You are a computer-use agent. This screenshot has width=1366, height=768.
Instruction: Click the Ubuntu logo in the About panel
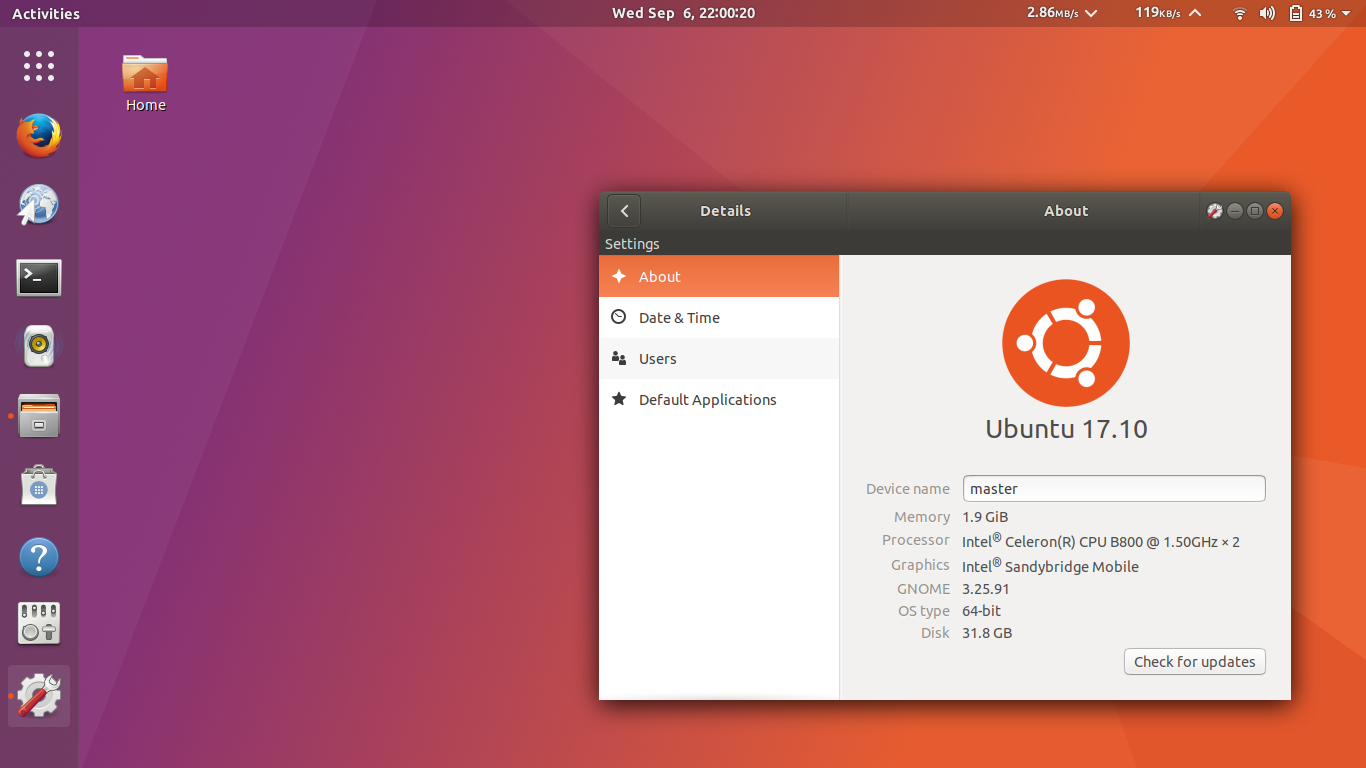[x=1065, y=343]
